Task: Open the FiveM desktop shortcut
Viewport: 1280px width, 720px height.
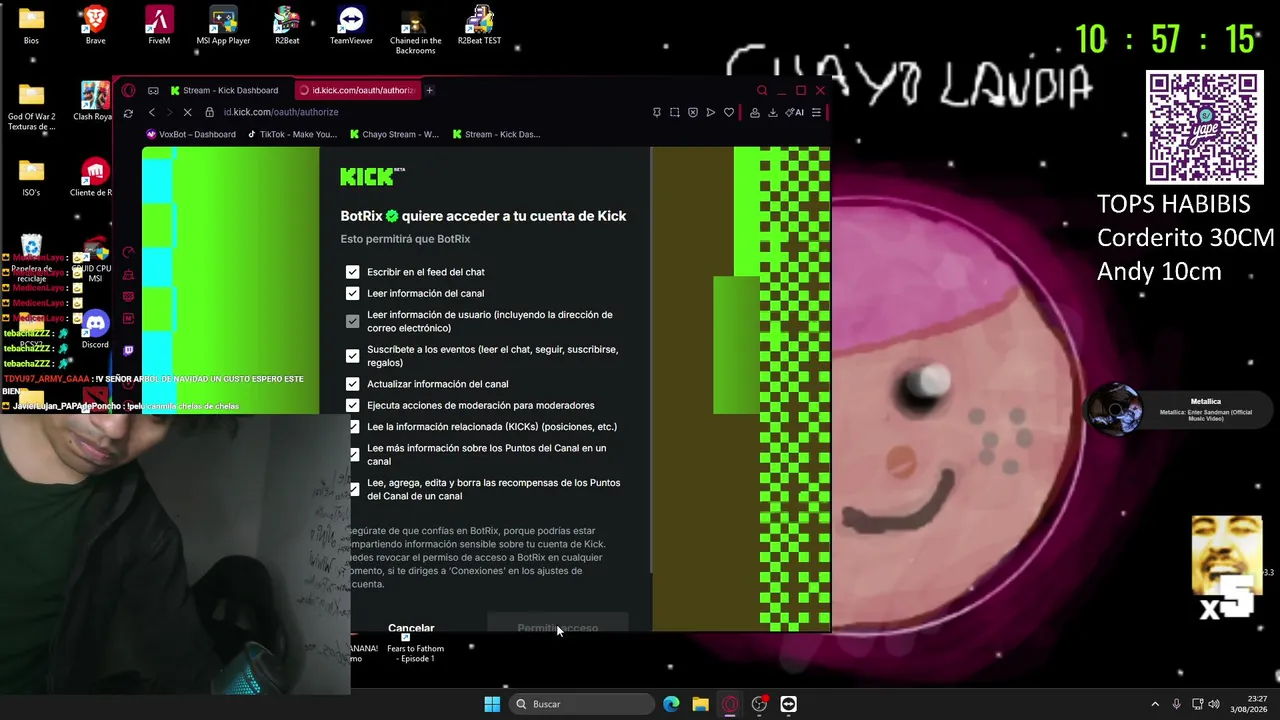Action: point(159,25)
